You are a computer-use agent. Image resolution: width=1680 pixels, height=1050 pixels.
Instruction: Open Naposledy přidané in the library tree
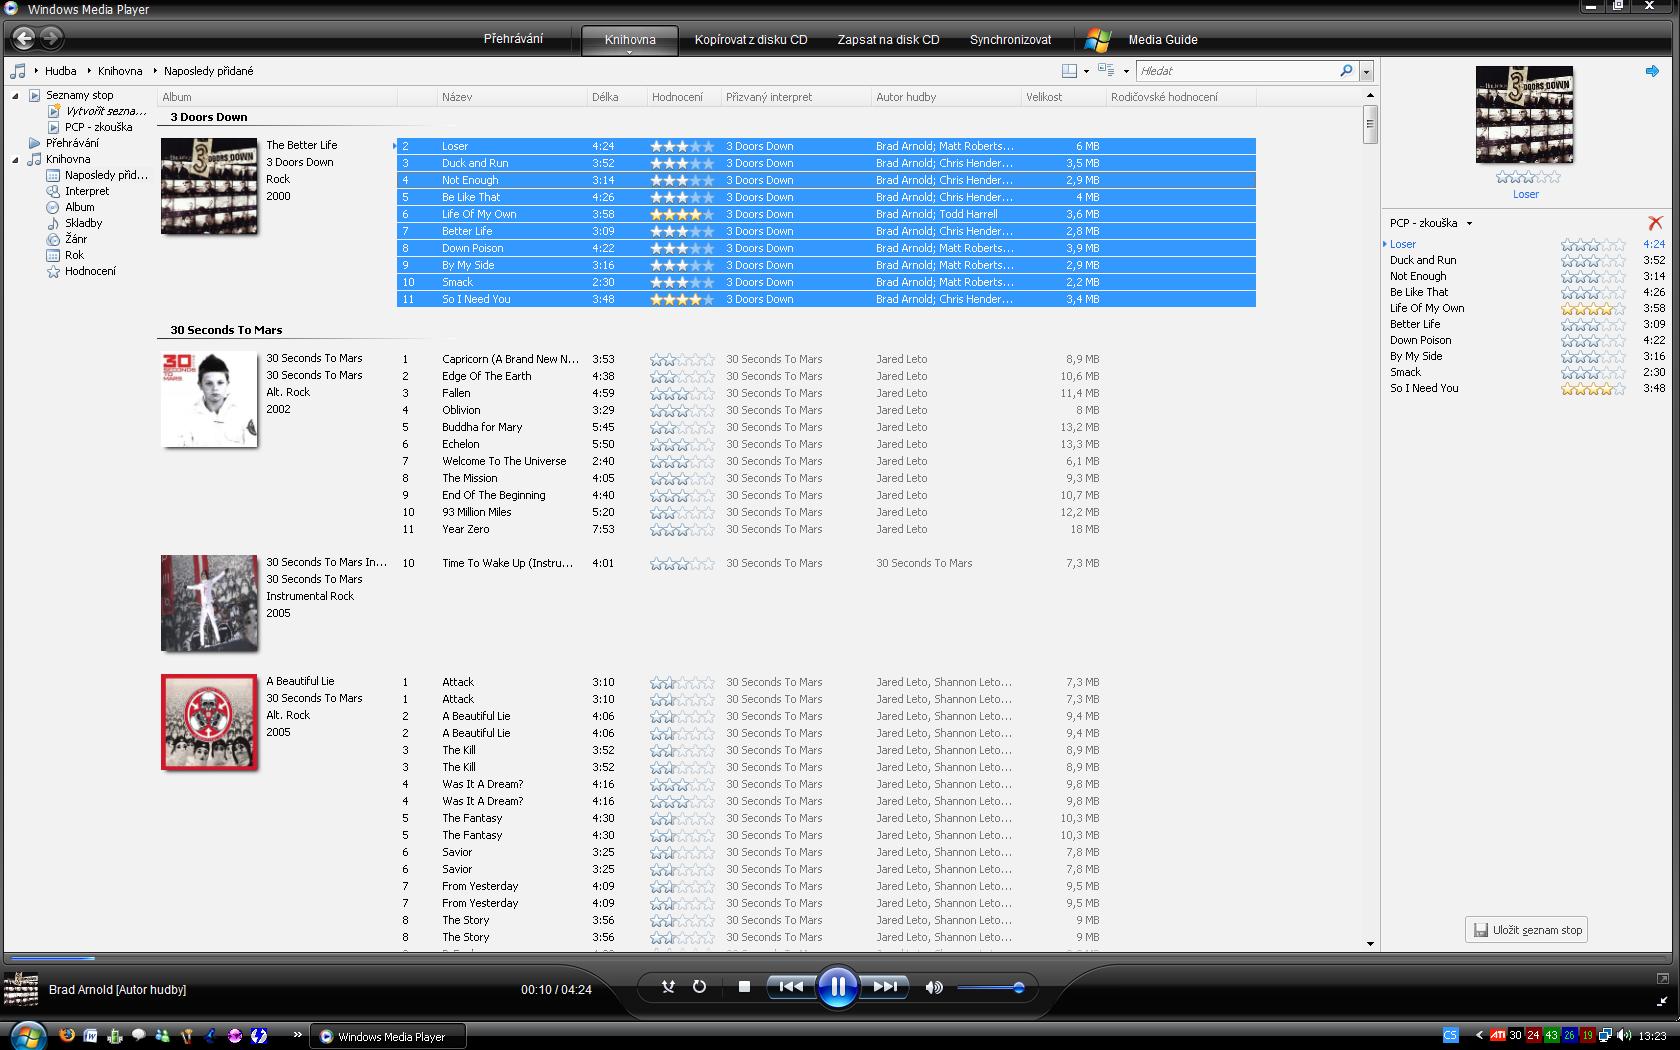point(106,175)
